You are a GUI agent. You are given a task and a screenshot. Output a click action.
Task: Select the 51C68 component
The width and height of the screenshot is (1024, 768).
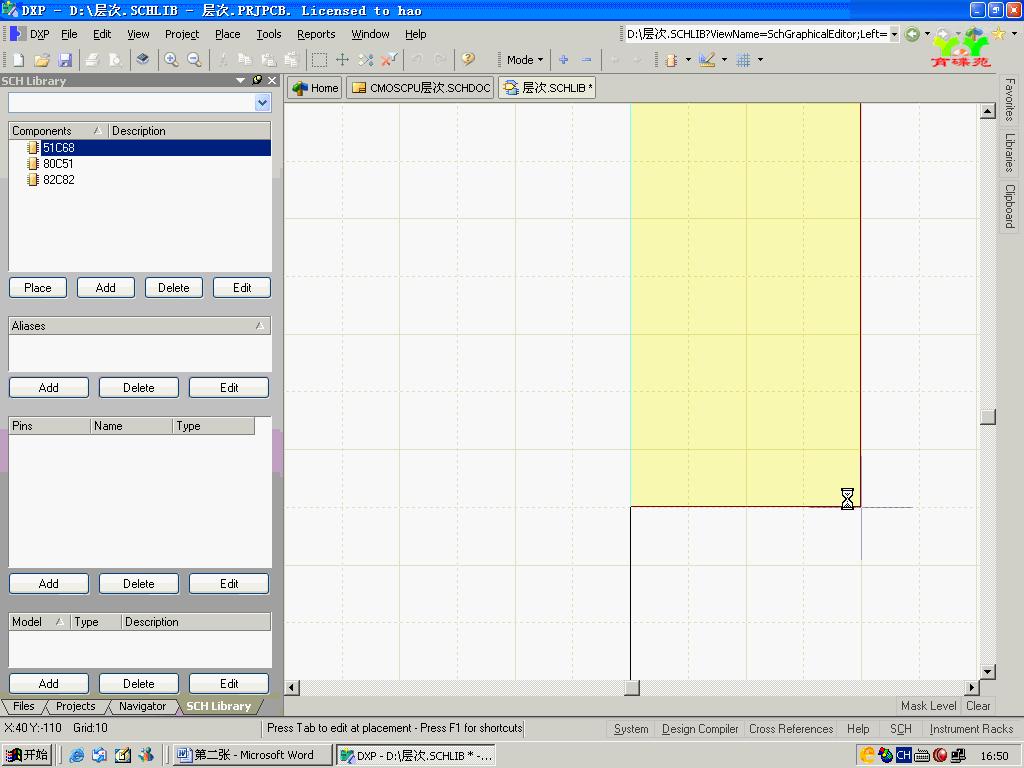pyautogui.click(x=140, y=148)
